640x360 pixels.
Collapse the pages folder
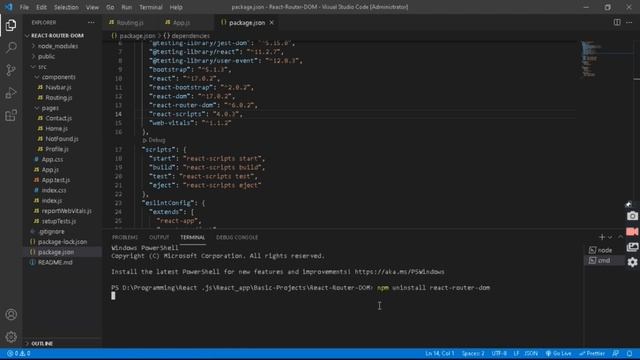click(x=50, y=108)
